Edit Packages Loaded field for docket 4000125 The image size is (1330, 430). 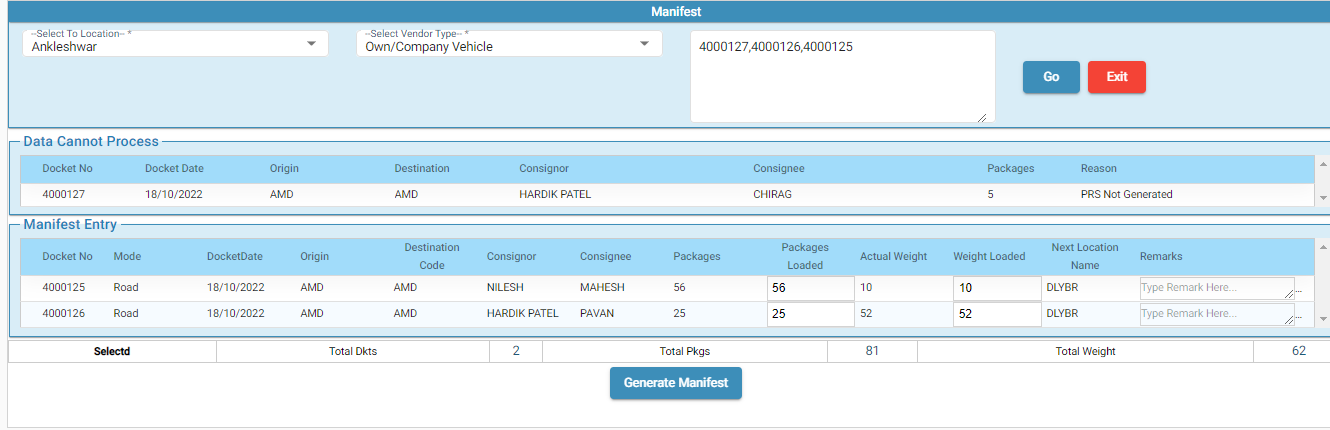[810, 288]
